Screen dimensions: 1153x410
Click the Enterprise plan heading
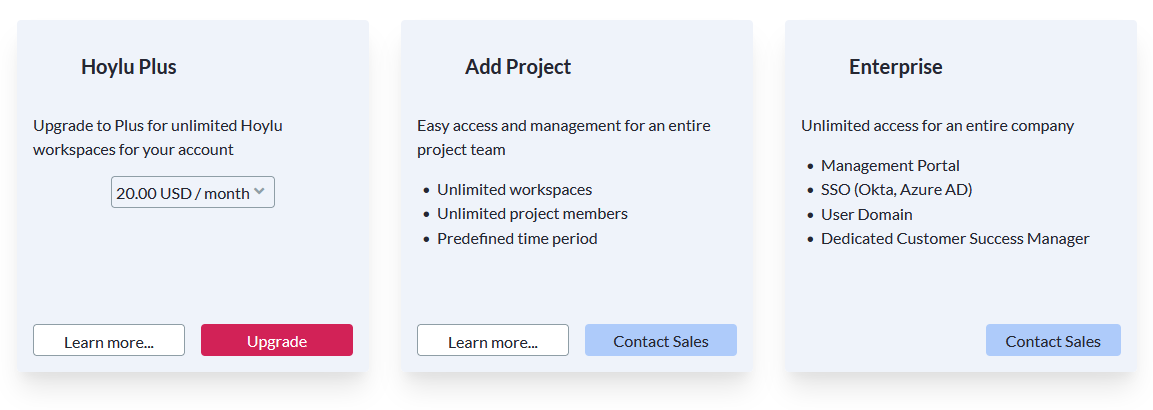pyautogui.click(x=896, y=67)
